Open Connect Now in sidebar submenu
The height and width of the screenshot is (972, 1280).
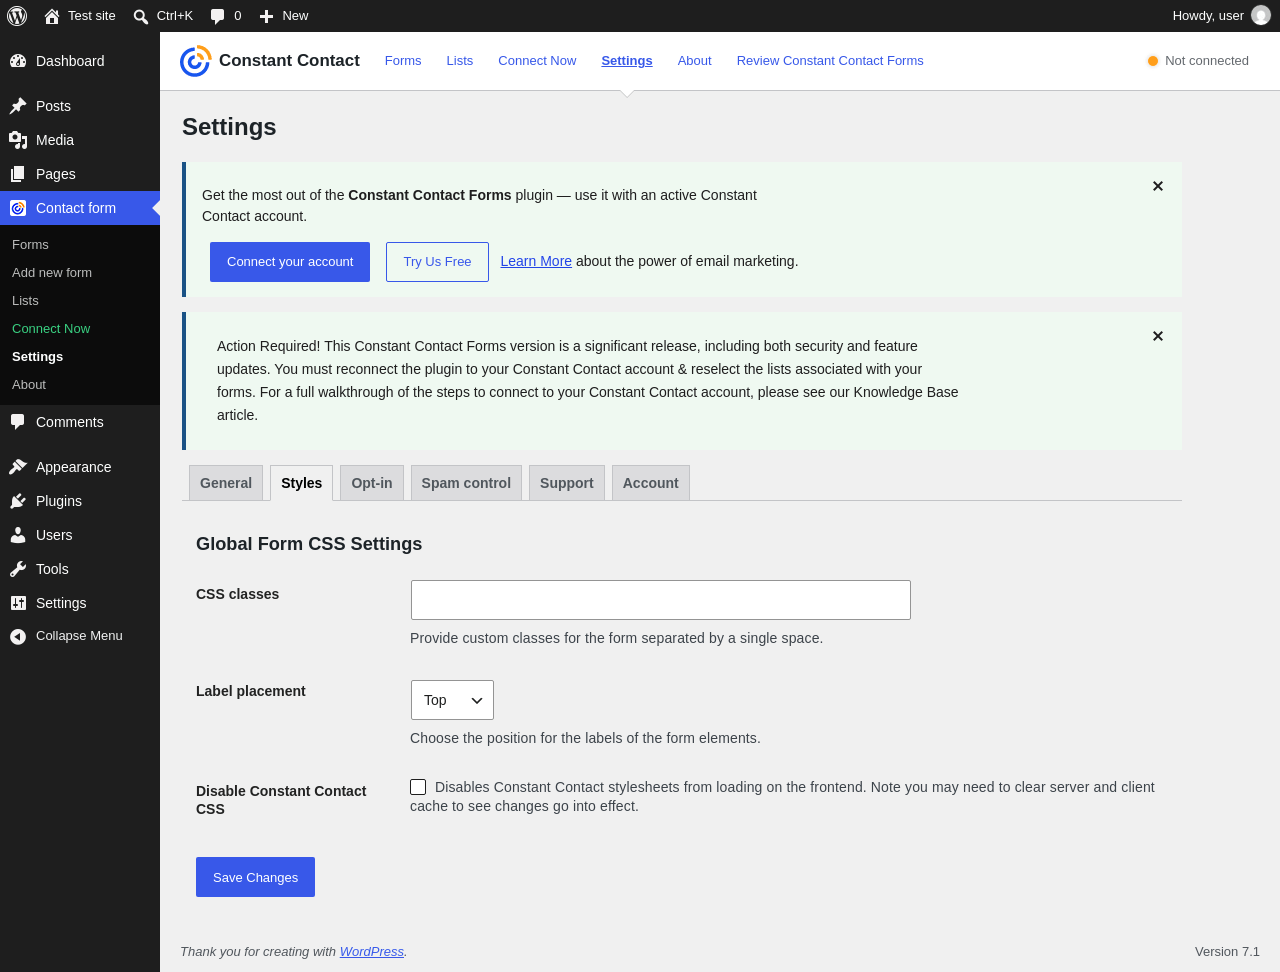[x=51, y=328]
